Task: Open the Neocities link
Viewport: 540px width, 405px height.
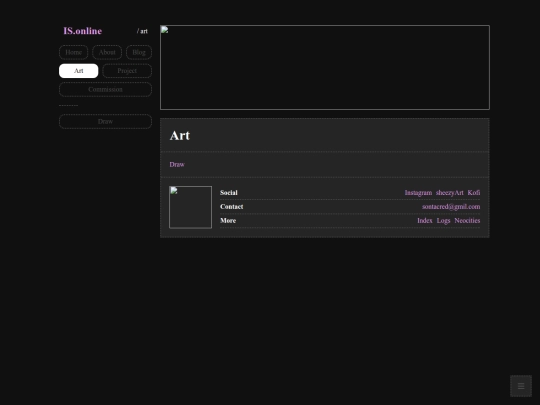Action: point(467,220)
